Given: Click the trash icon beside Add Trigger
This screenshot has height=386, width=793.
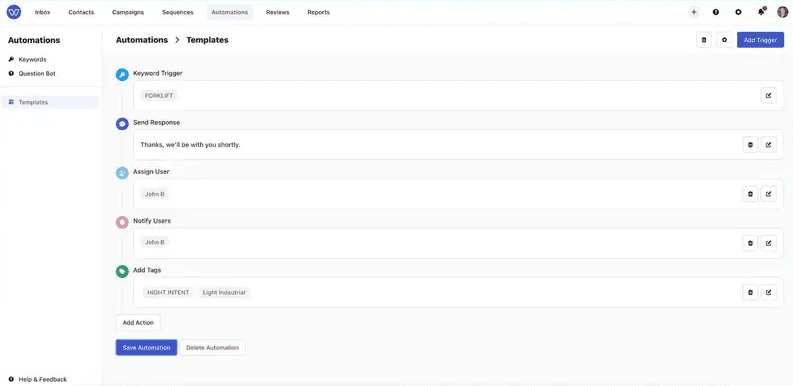Looking at the screenshot, I should tap(704, 40).
